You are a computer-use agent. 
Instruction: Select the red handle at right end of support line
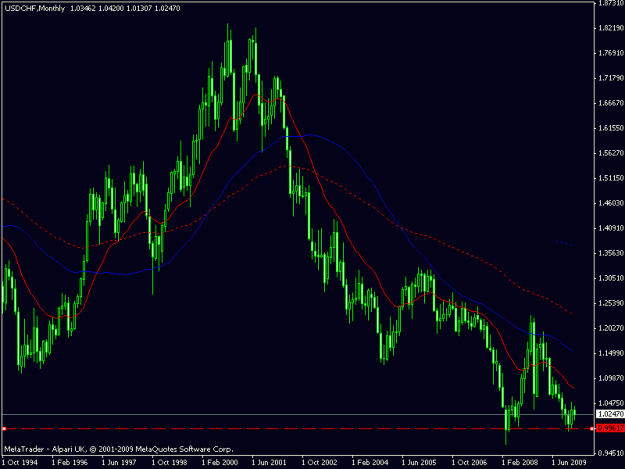[592, 429]
